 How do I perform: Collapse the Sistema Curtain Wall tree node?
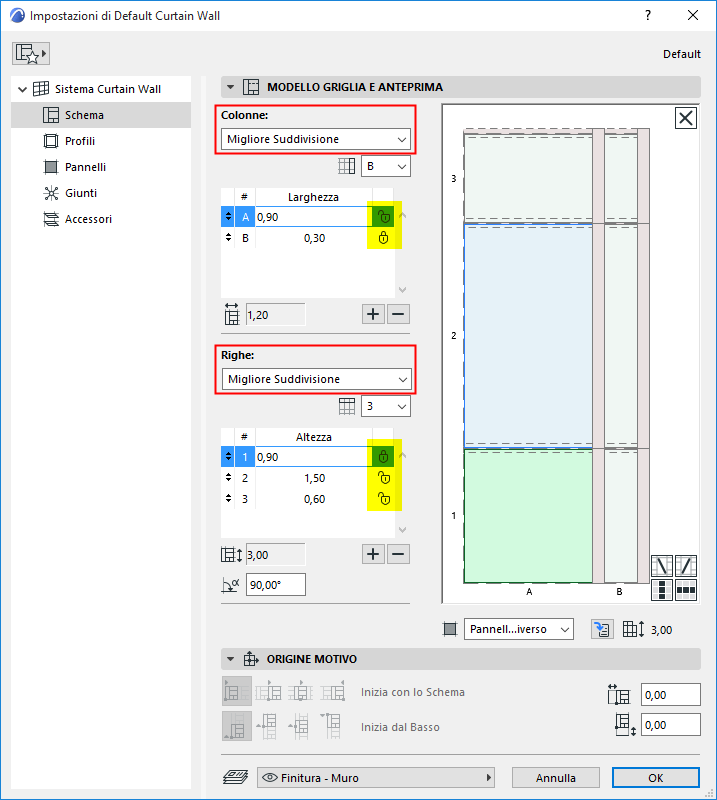[x=22, y=89]
